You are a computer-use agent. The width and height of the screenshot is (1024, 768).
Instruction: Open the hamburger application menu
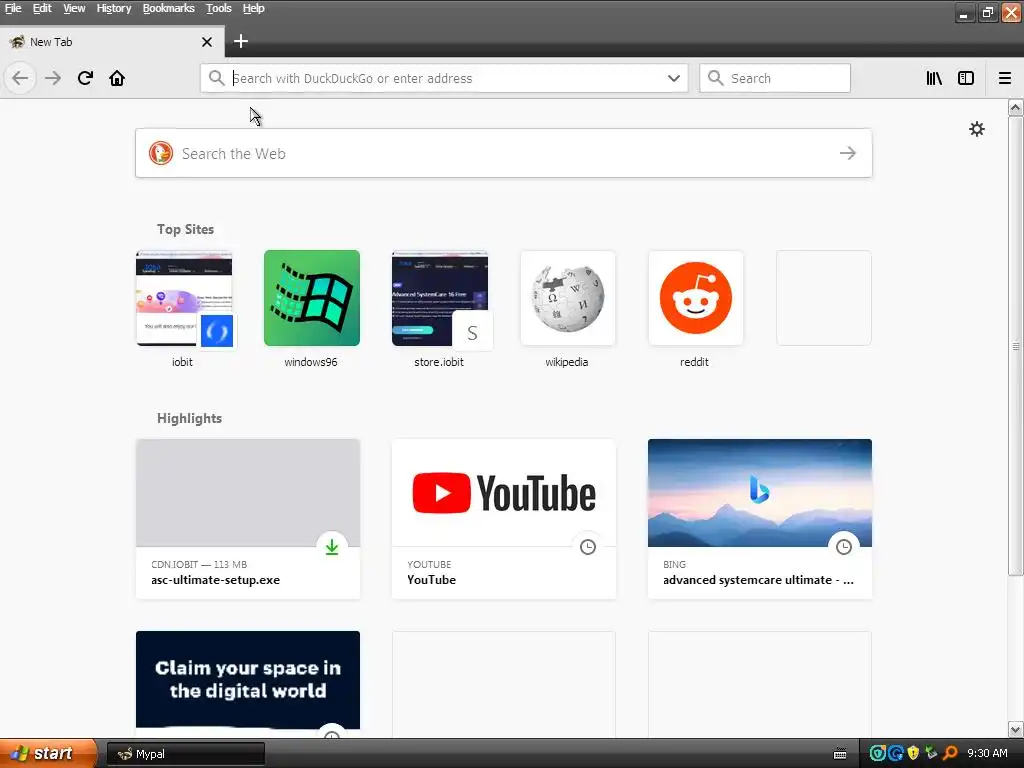[1005, 78]
